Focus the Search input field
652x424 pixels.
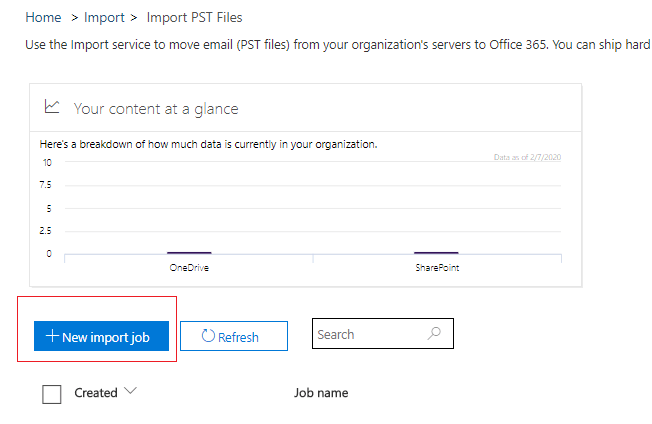(368, 334)
